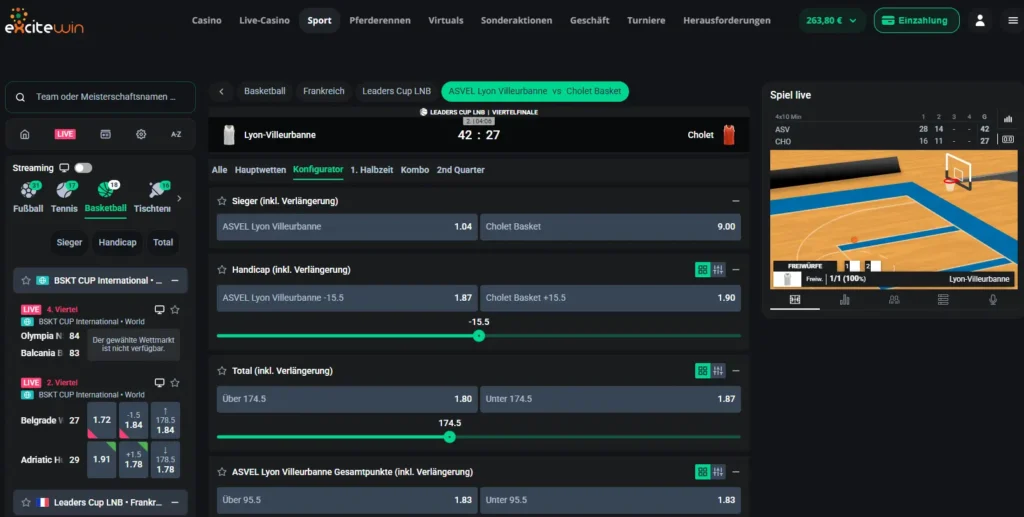Go to sportsbook home icon
The height and width of the screenshot is (517, 1024).
25,134
